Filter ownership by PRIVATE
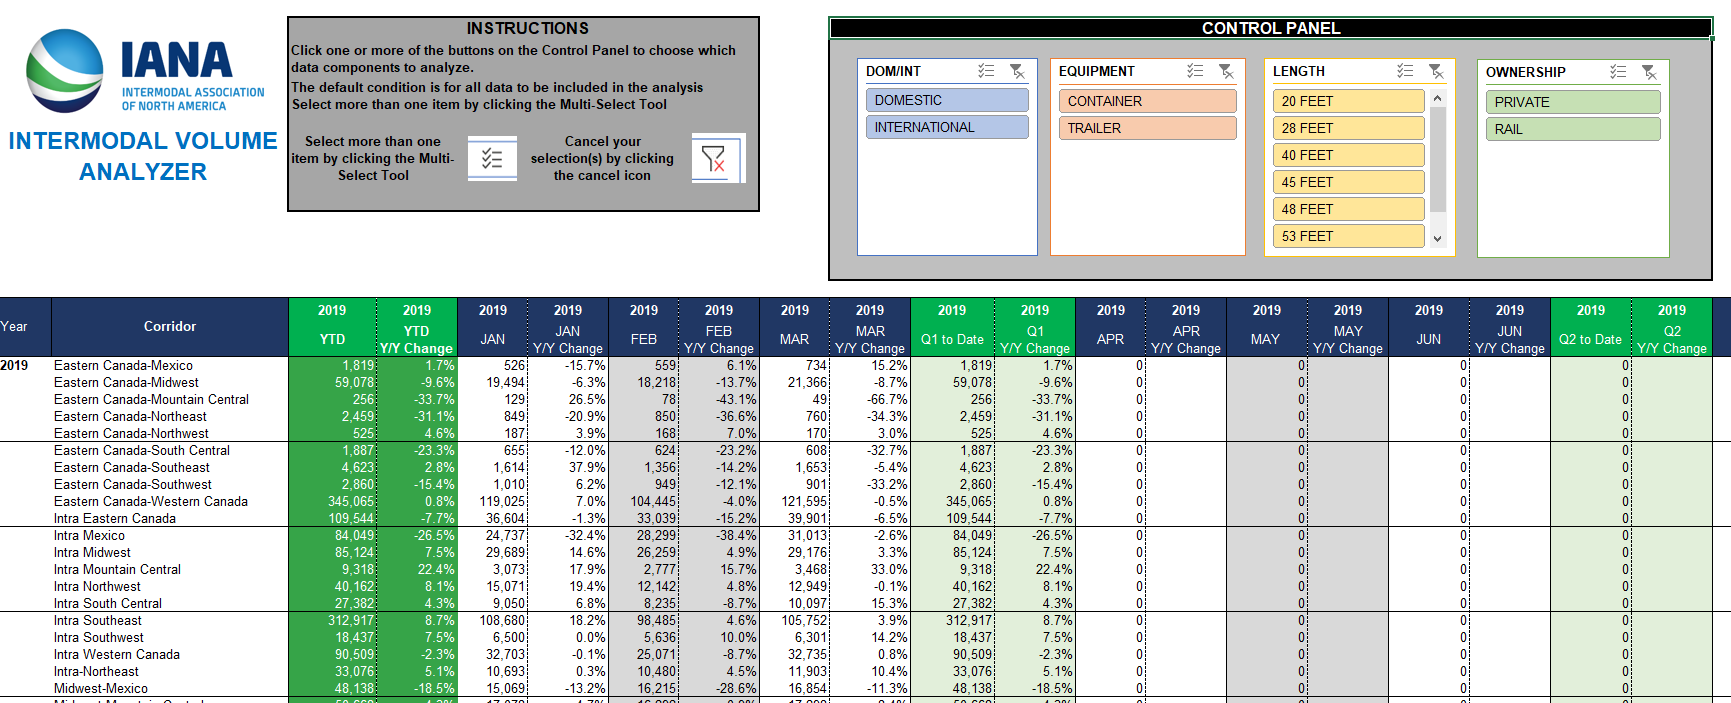 (x=1573, y=102)
